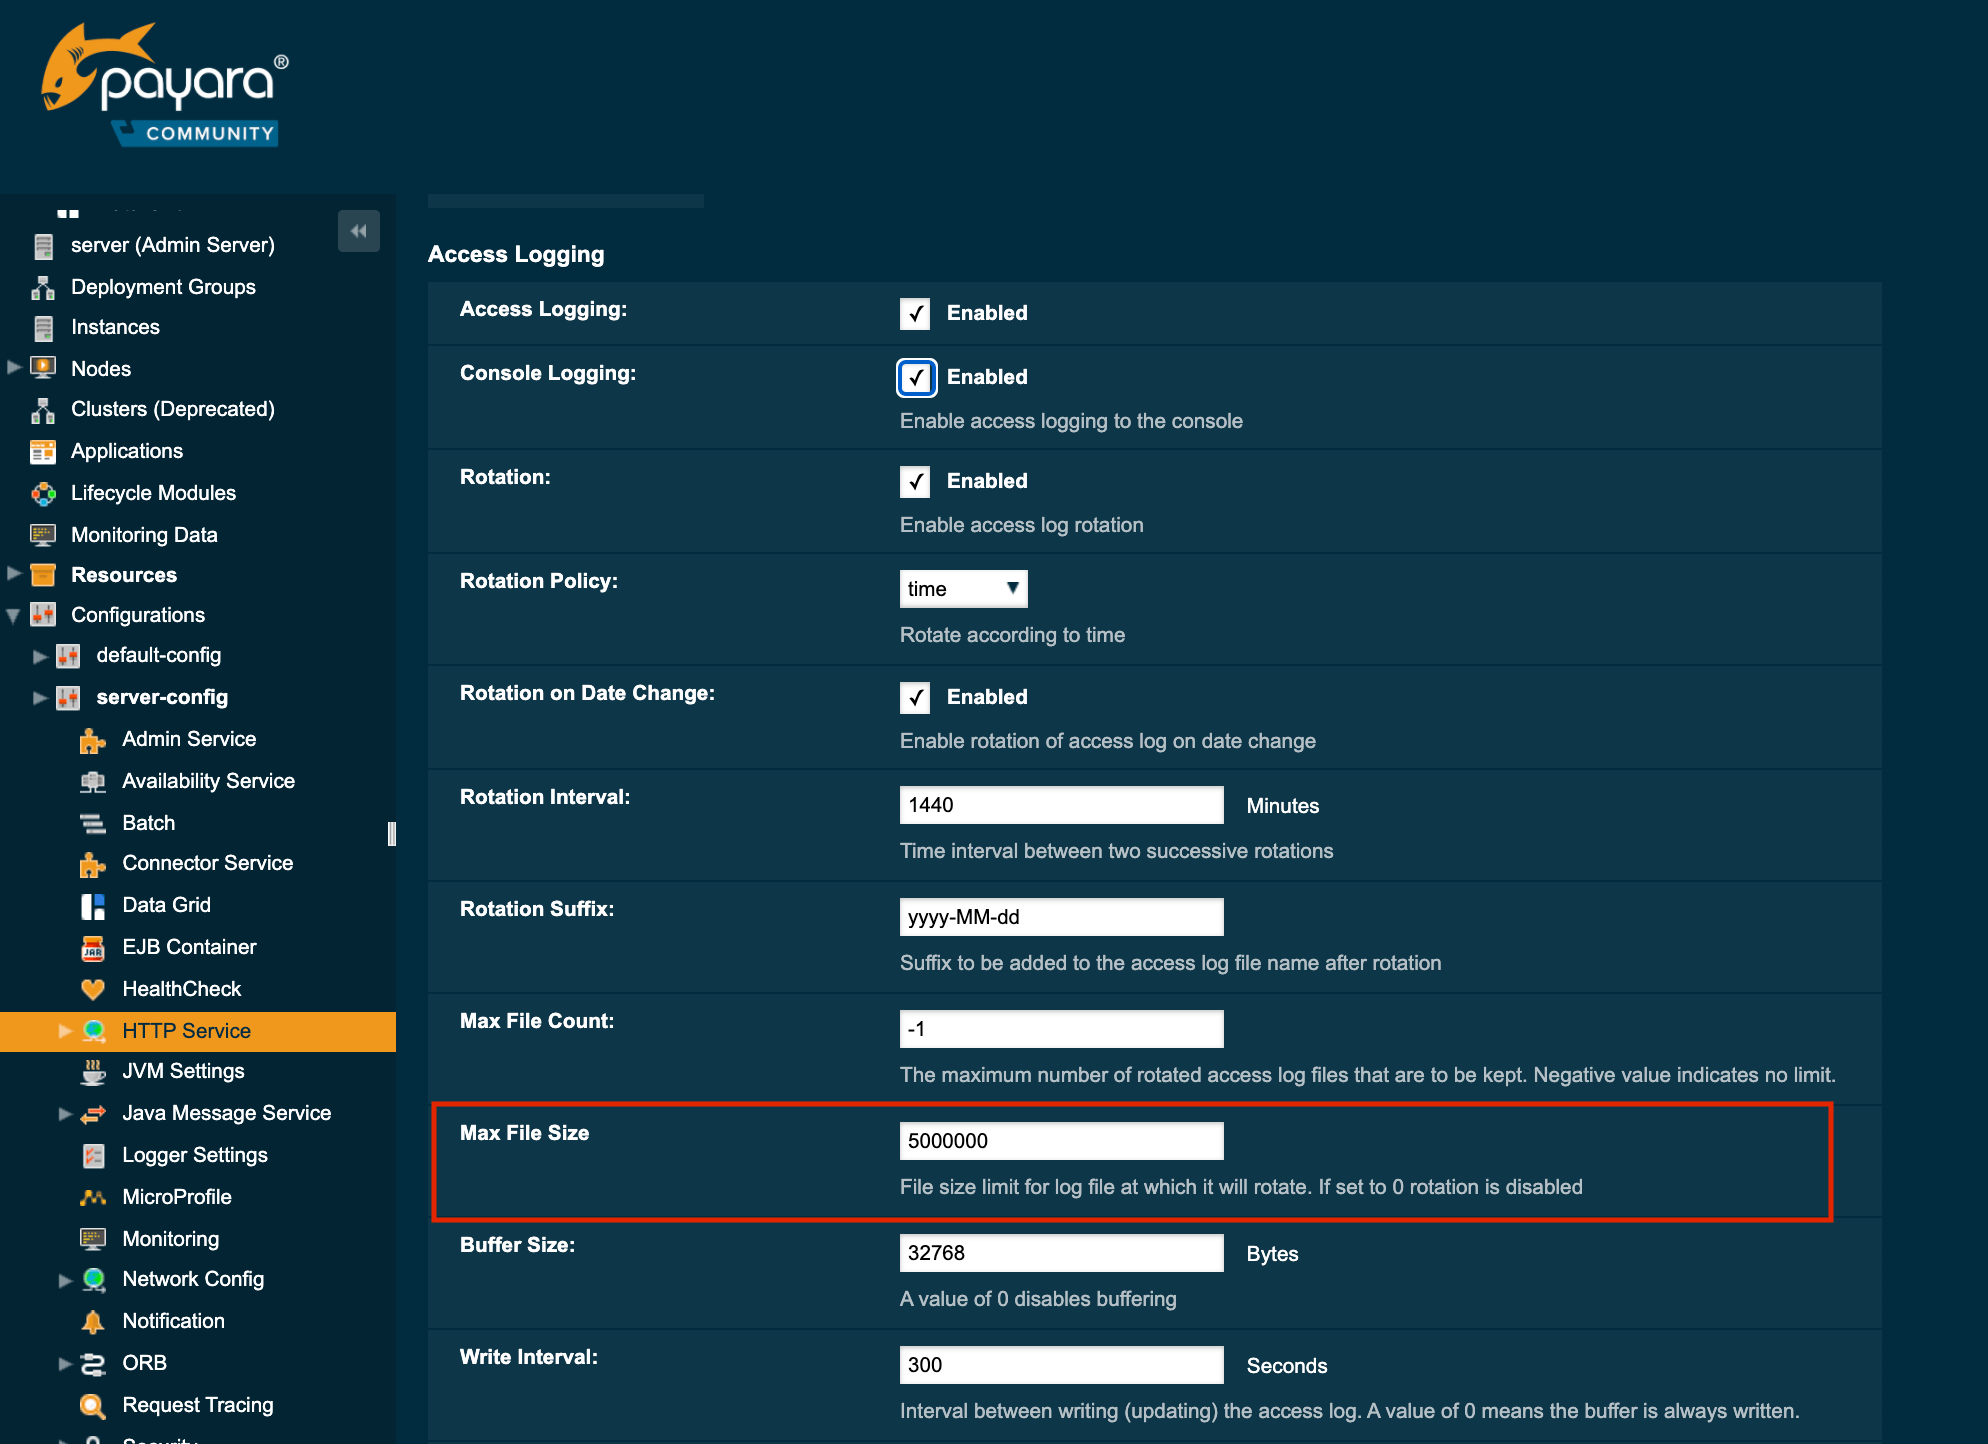
Task: Toggle Rotation on Date Change
Action: [x=914, y=697]
